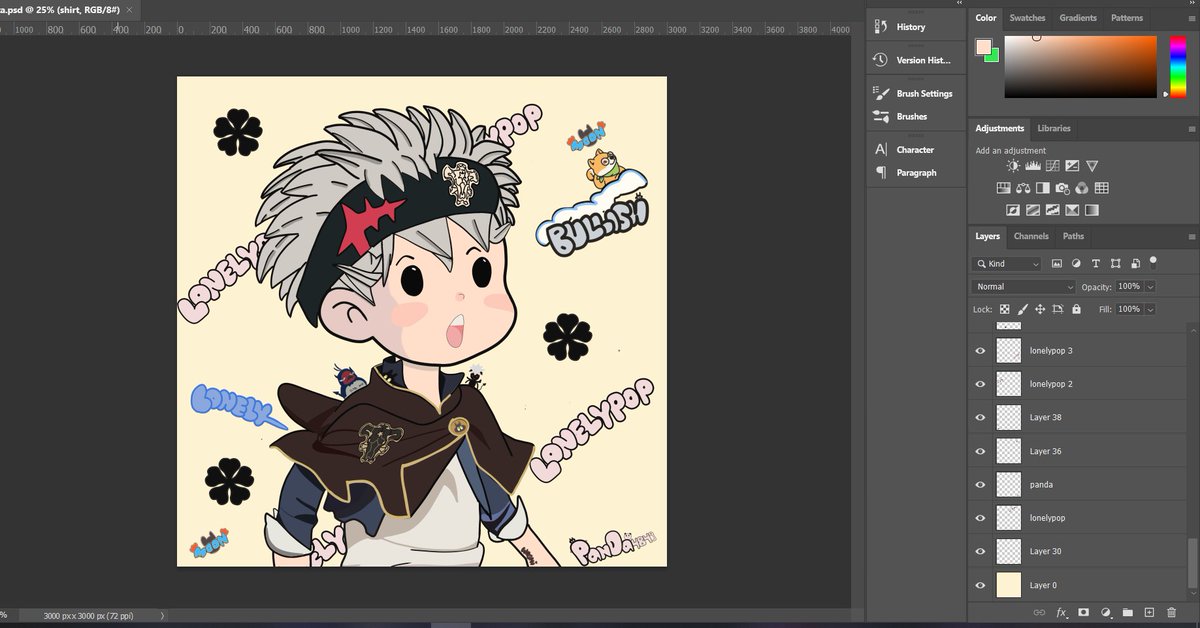Add a Color Balance adjustment
1200x628 pixels.
[x=1023, y=188]
